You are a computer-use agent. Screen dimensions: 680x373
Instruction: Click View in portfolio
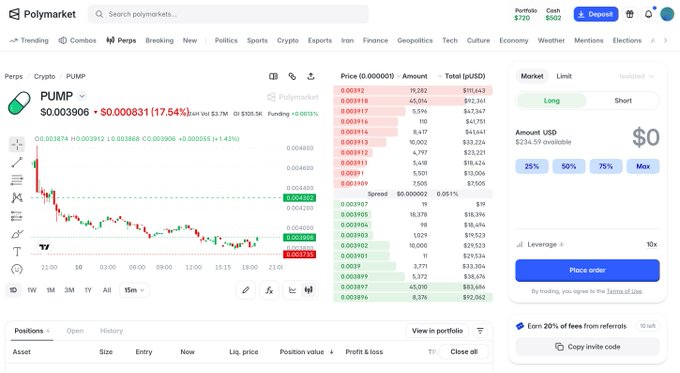click(x=437, y=331)
